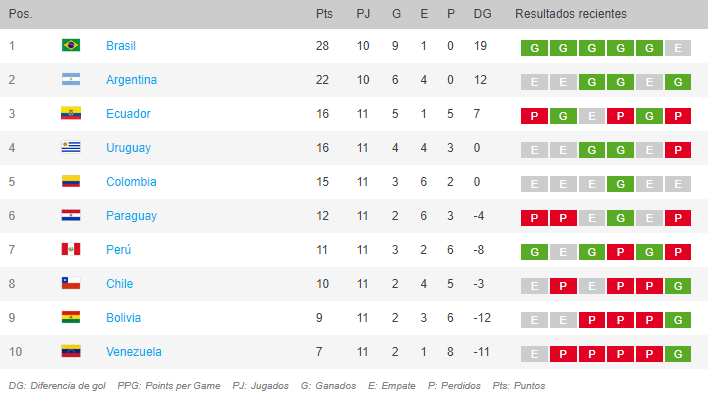This screenshot has width=708, height=404.
Task: Click Ecuador's first red P result badge
Action: 534,116
